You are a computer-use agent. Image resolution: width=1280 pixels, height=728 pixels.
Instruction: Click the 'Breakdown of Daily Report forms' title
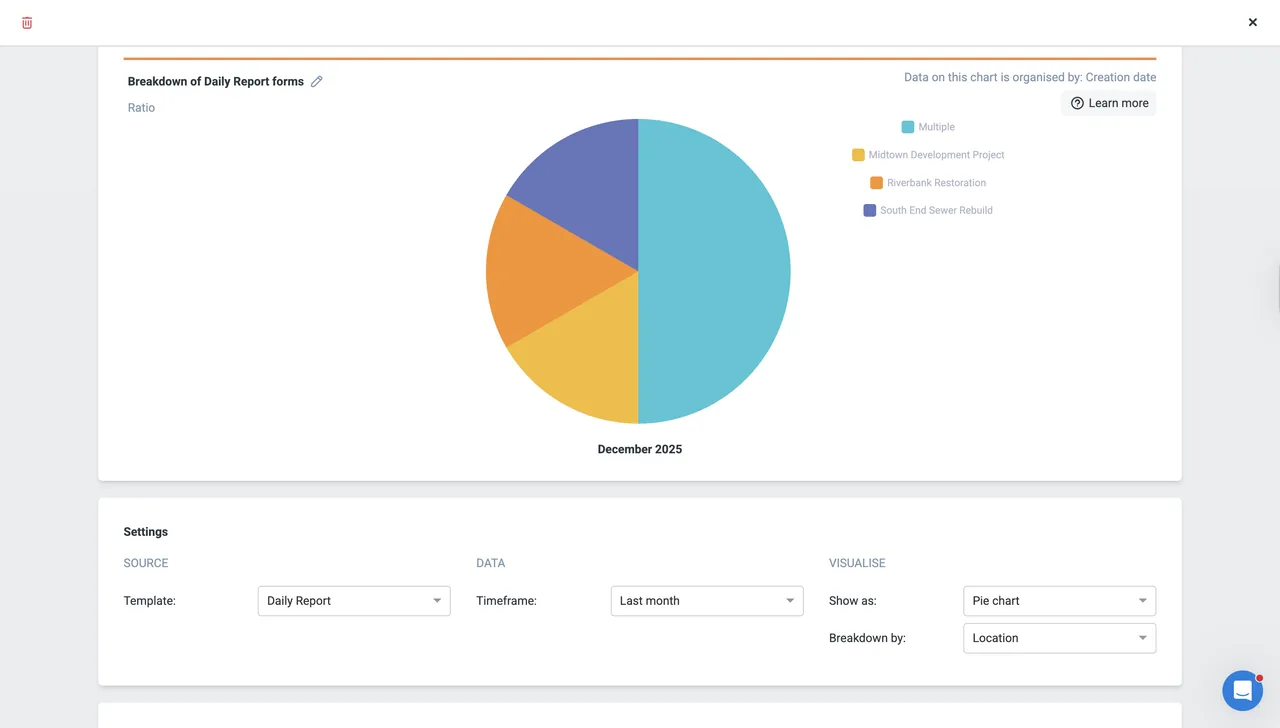tap(216, 82)
